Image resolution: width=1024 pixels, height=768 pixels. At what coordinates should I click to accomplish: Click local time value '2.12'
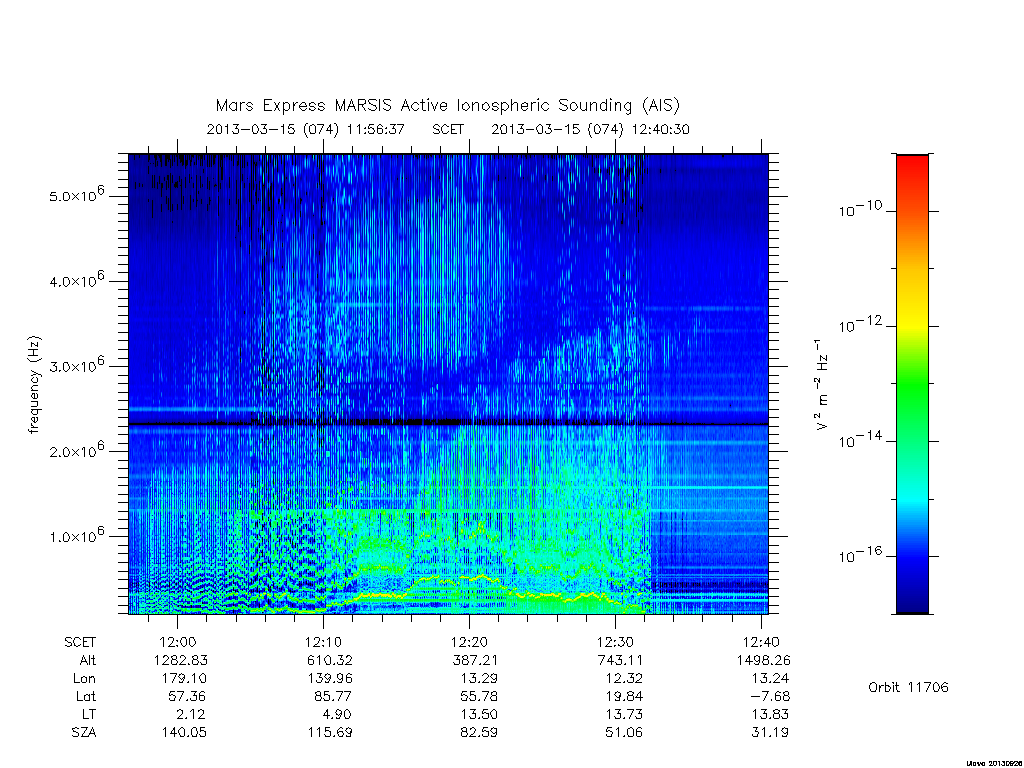tap(191, 714)
